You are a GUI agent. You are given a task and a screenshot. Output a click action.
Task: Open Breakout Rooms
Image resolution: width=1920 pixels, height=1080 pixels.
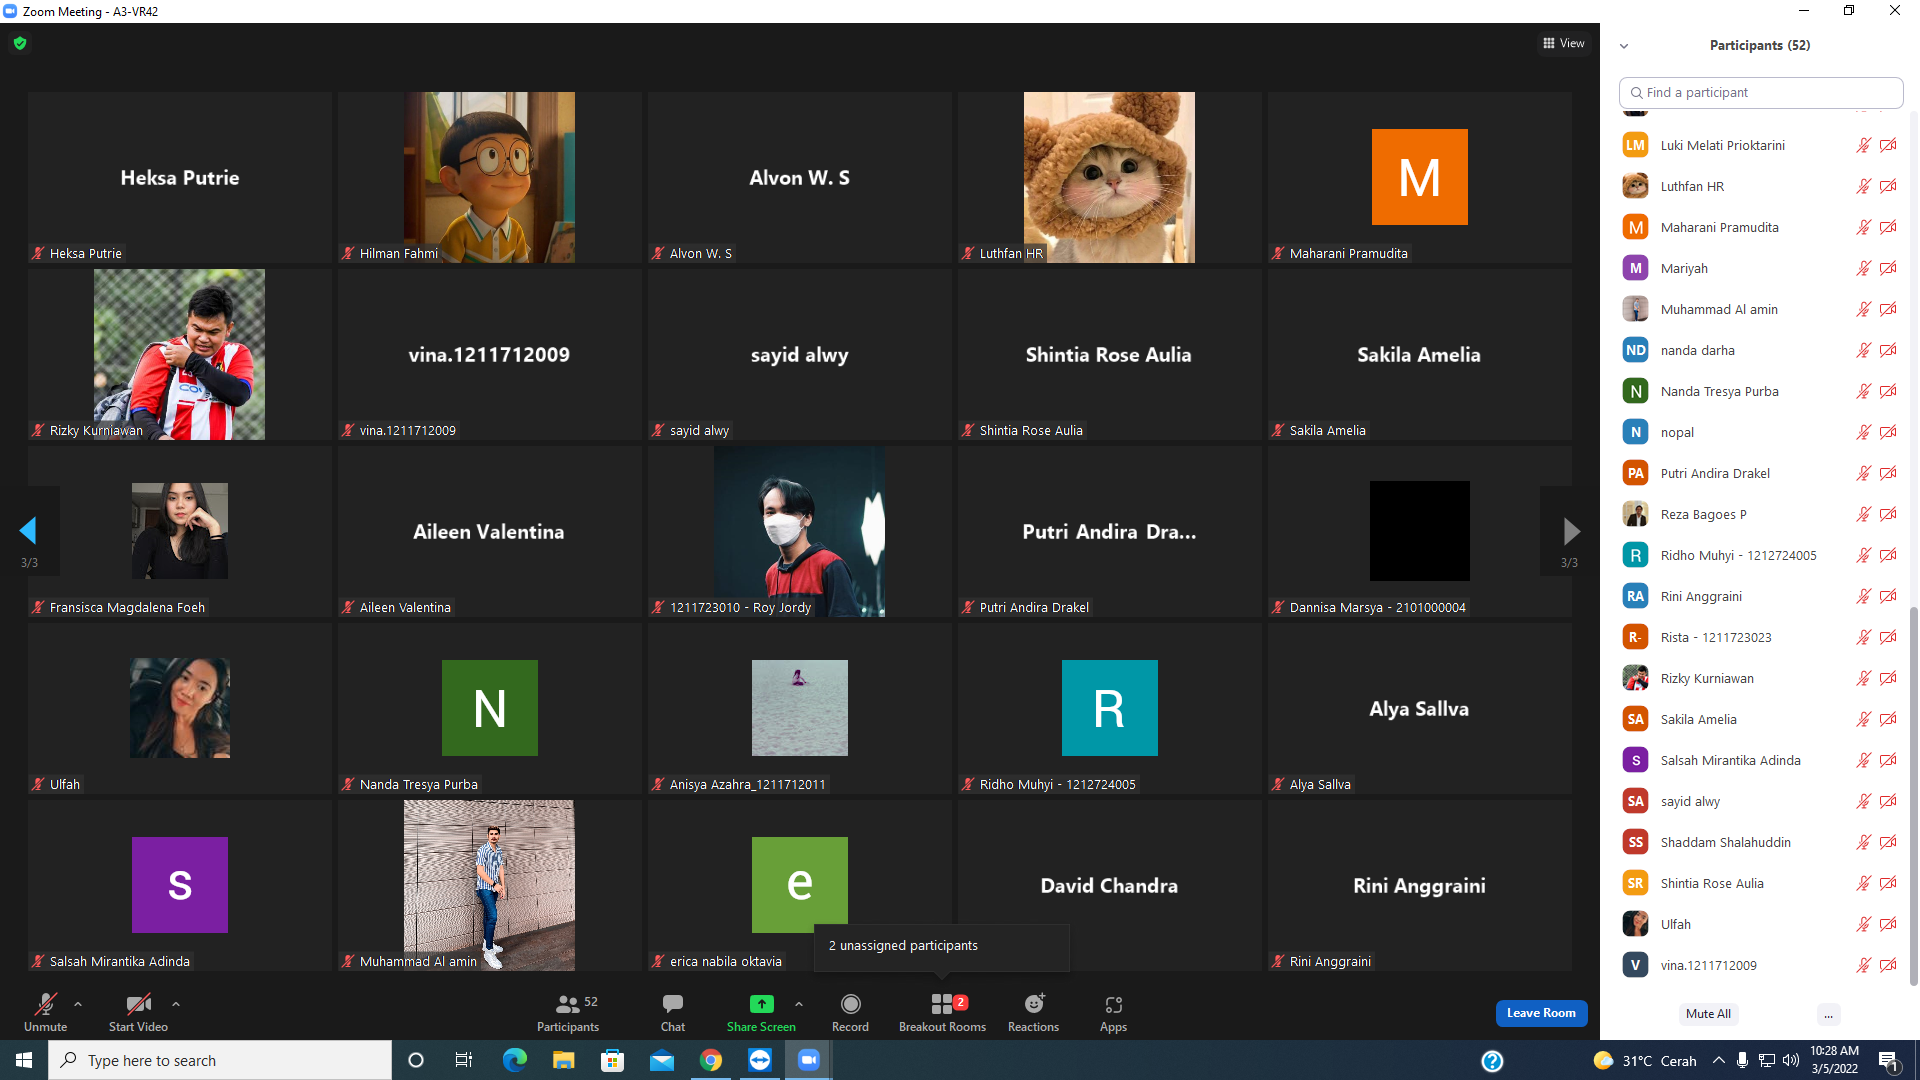point(942,1012)
